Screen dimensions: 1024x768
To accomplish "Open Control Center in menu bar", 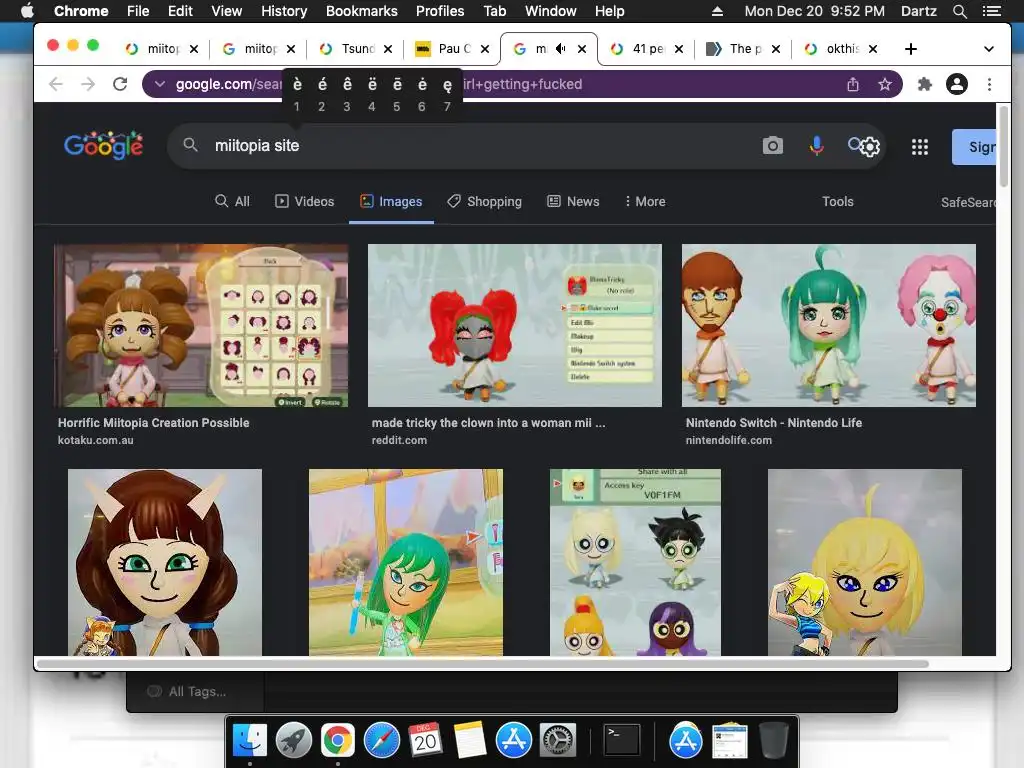I will (991, 11).
